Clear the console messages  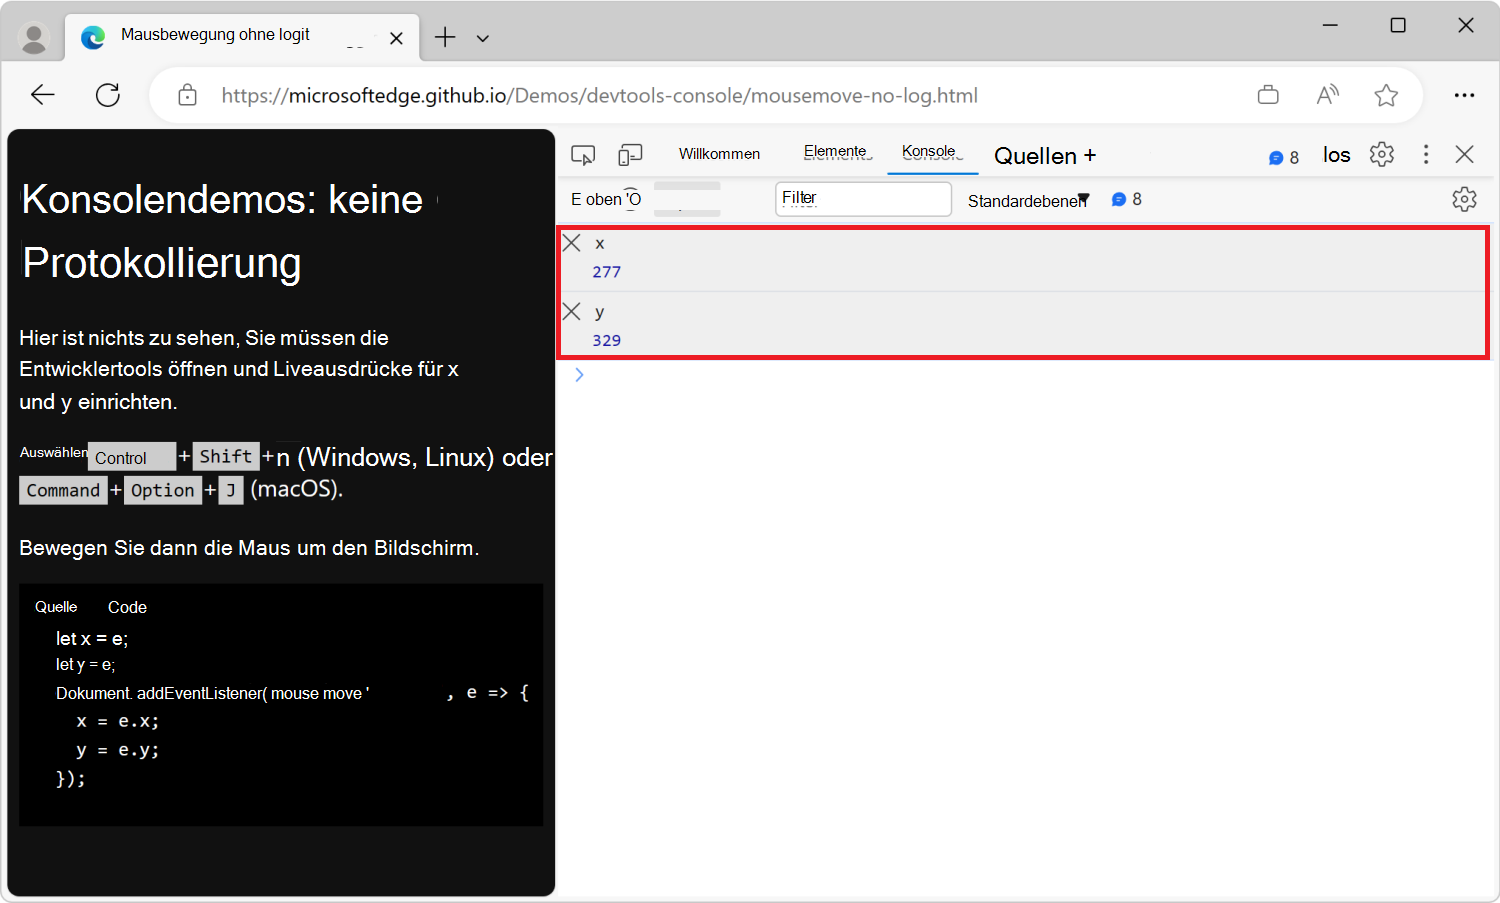577,198
